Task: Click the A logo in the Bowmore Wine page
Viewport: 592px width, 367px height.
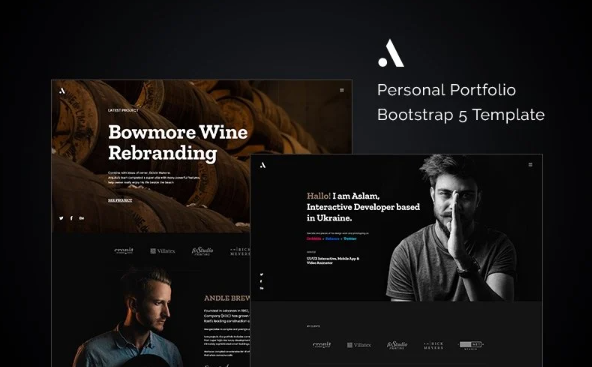Action: (62, 91)
